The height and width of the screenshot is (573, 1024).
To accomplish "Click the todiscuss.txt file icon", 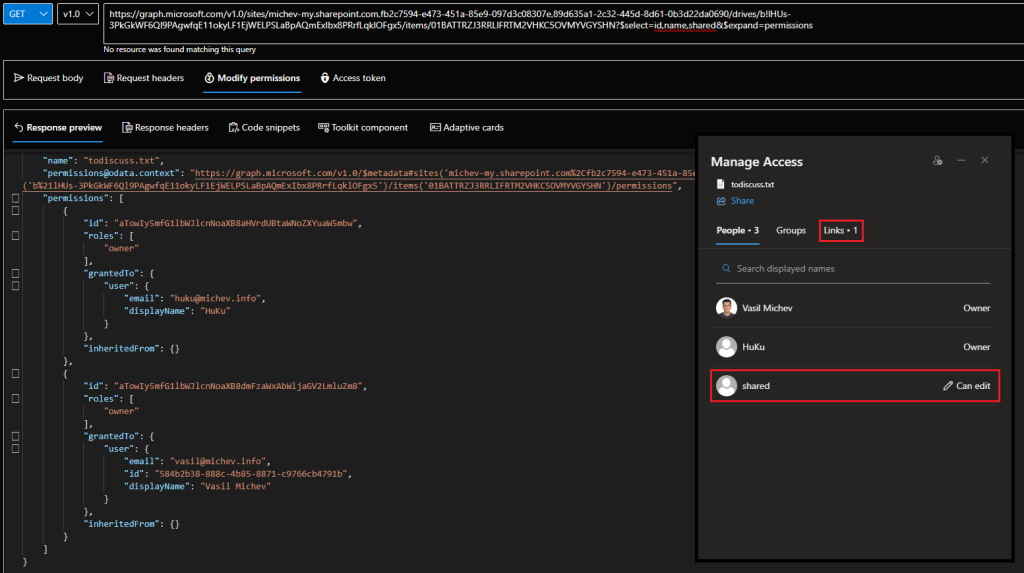I will click(721, 184).
